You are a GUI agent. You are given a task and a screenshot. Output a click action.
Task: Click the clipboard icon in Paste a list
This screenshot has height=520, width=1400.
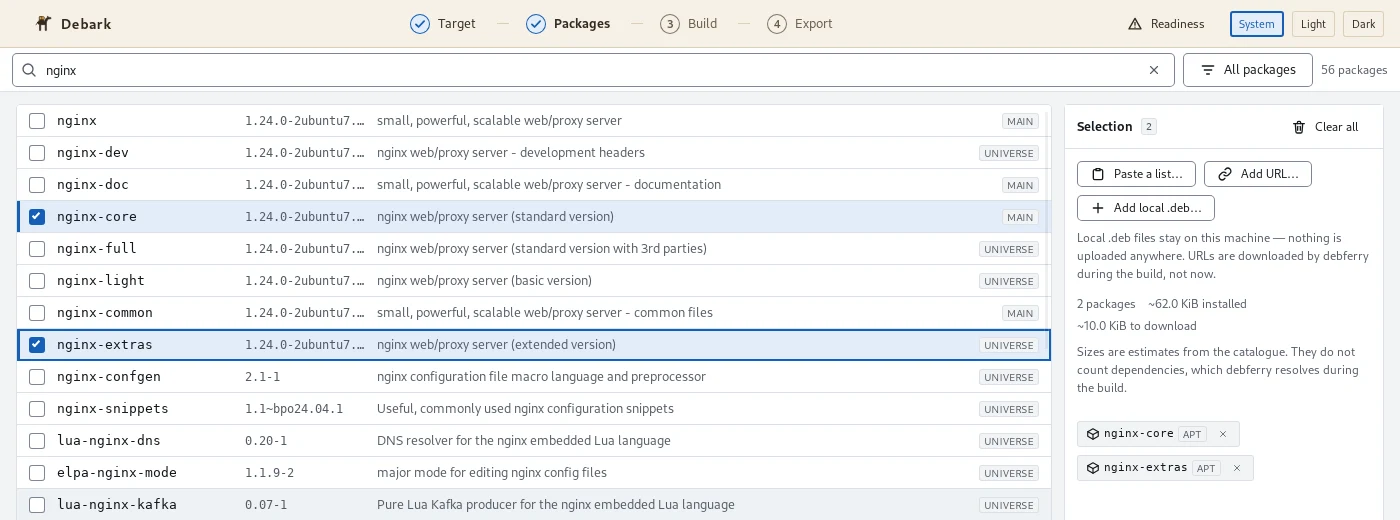click(x=1098, y=174)
